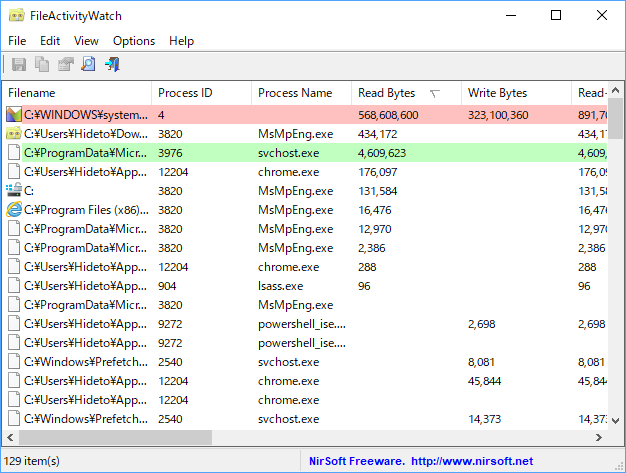This screenshot has width=626, height=473.
Task: Click the 129 item(s) status bar text
Action: point(32,461)
